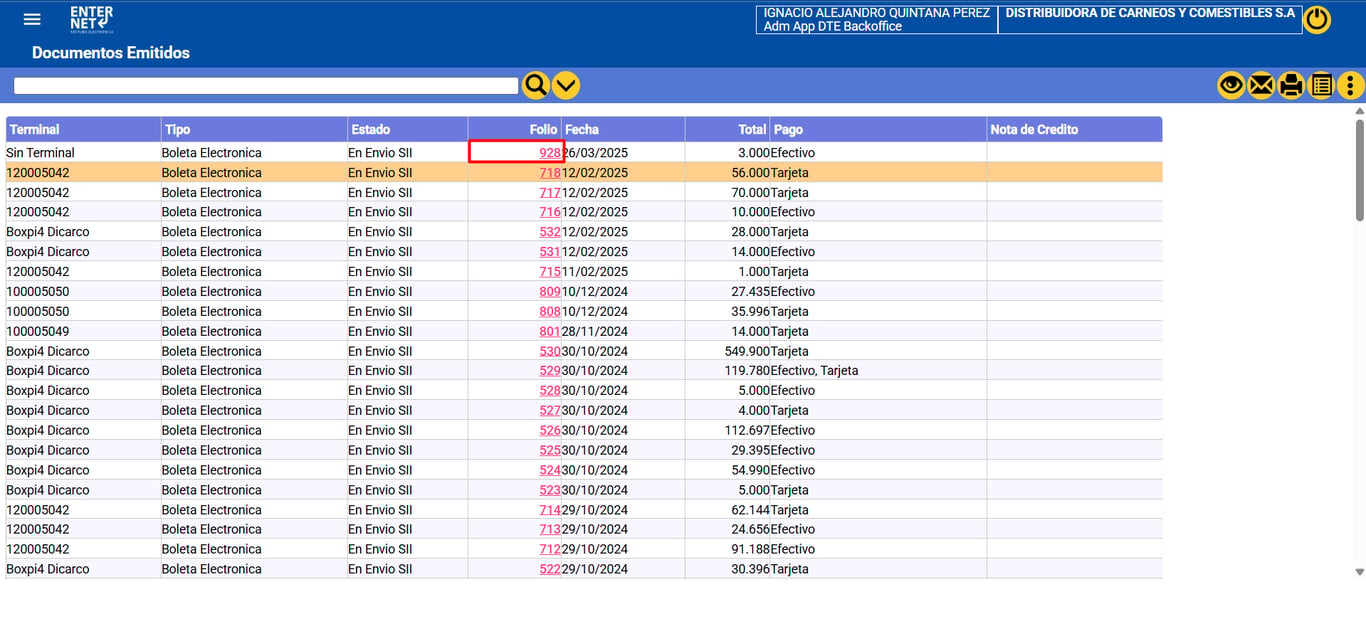This screenshot has height=619, width=1366.
Task: Click the scrollbar down arrow
Action: [1359, 572]
